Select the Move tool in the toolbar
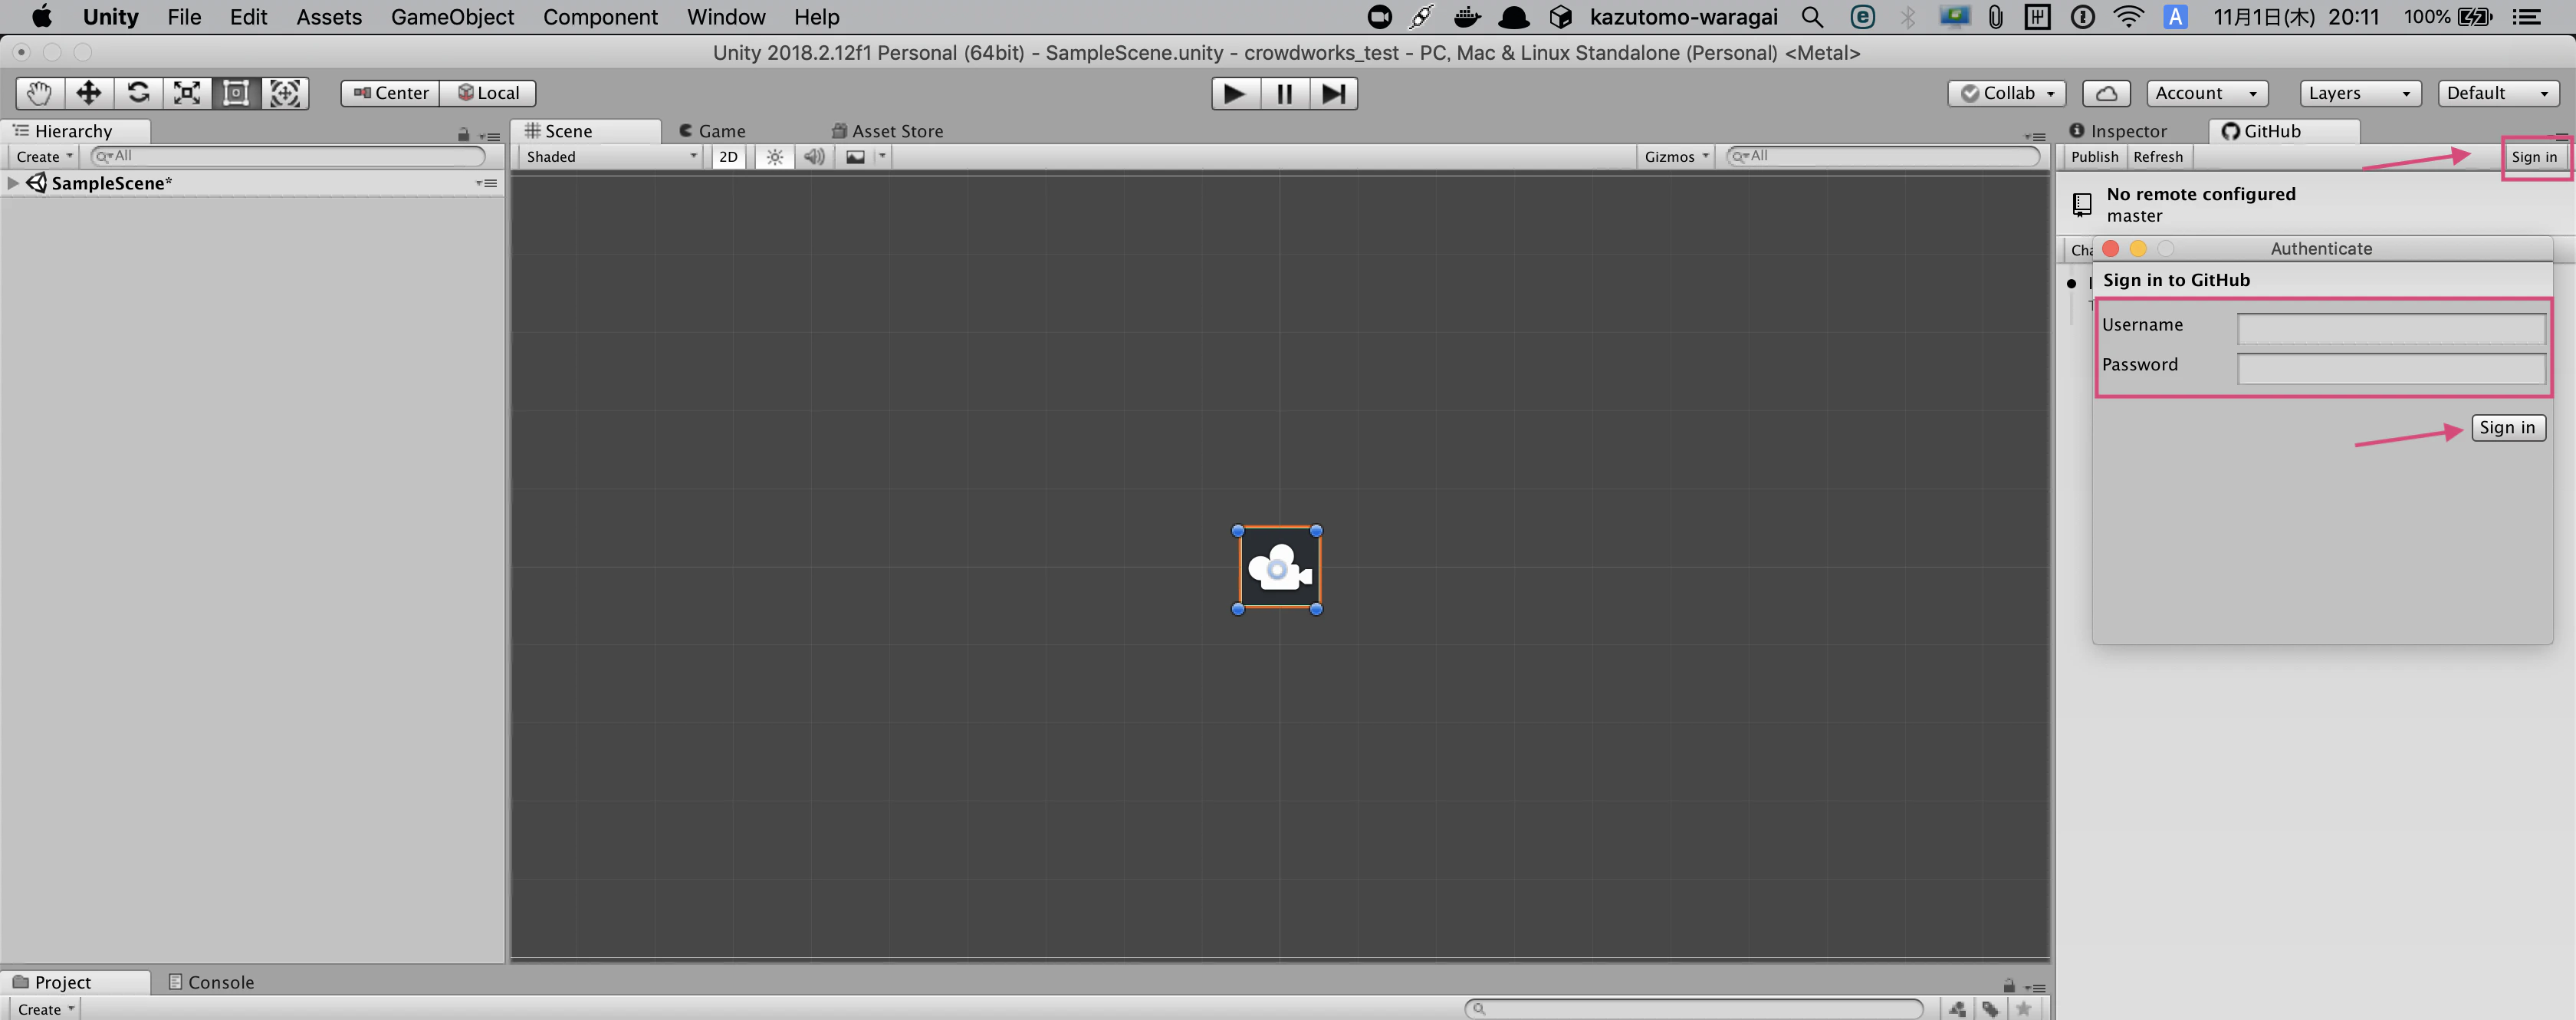The width and height of the screenshot is (2576, 1020). tap(89, 93)
